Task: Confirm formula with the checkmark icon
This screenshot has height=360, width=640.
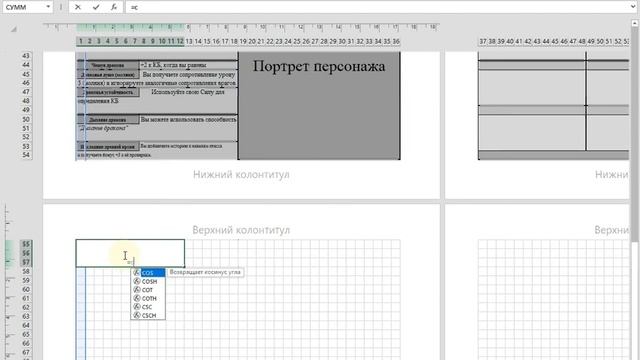Action: point(96,7)
